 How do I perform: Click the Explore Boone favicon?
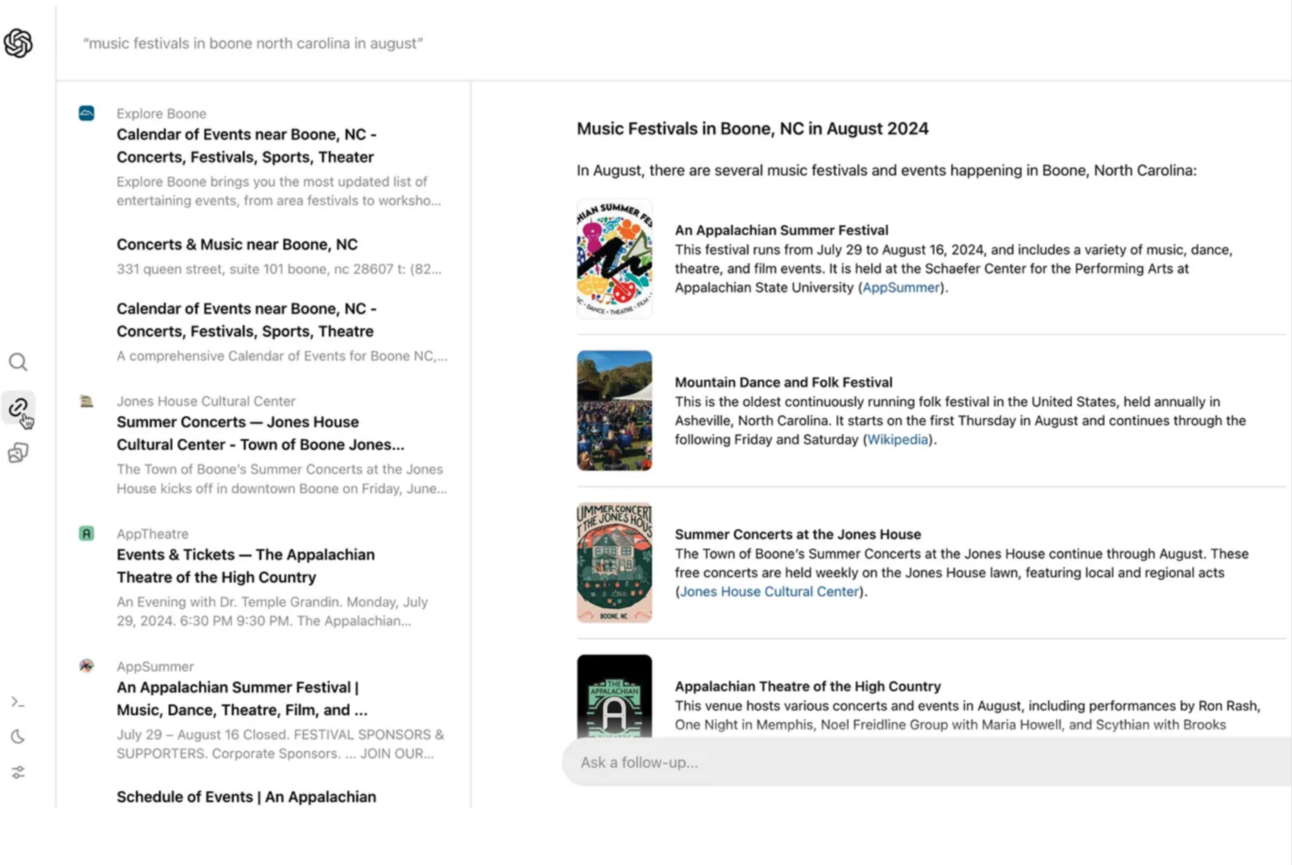coord(87,113)
